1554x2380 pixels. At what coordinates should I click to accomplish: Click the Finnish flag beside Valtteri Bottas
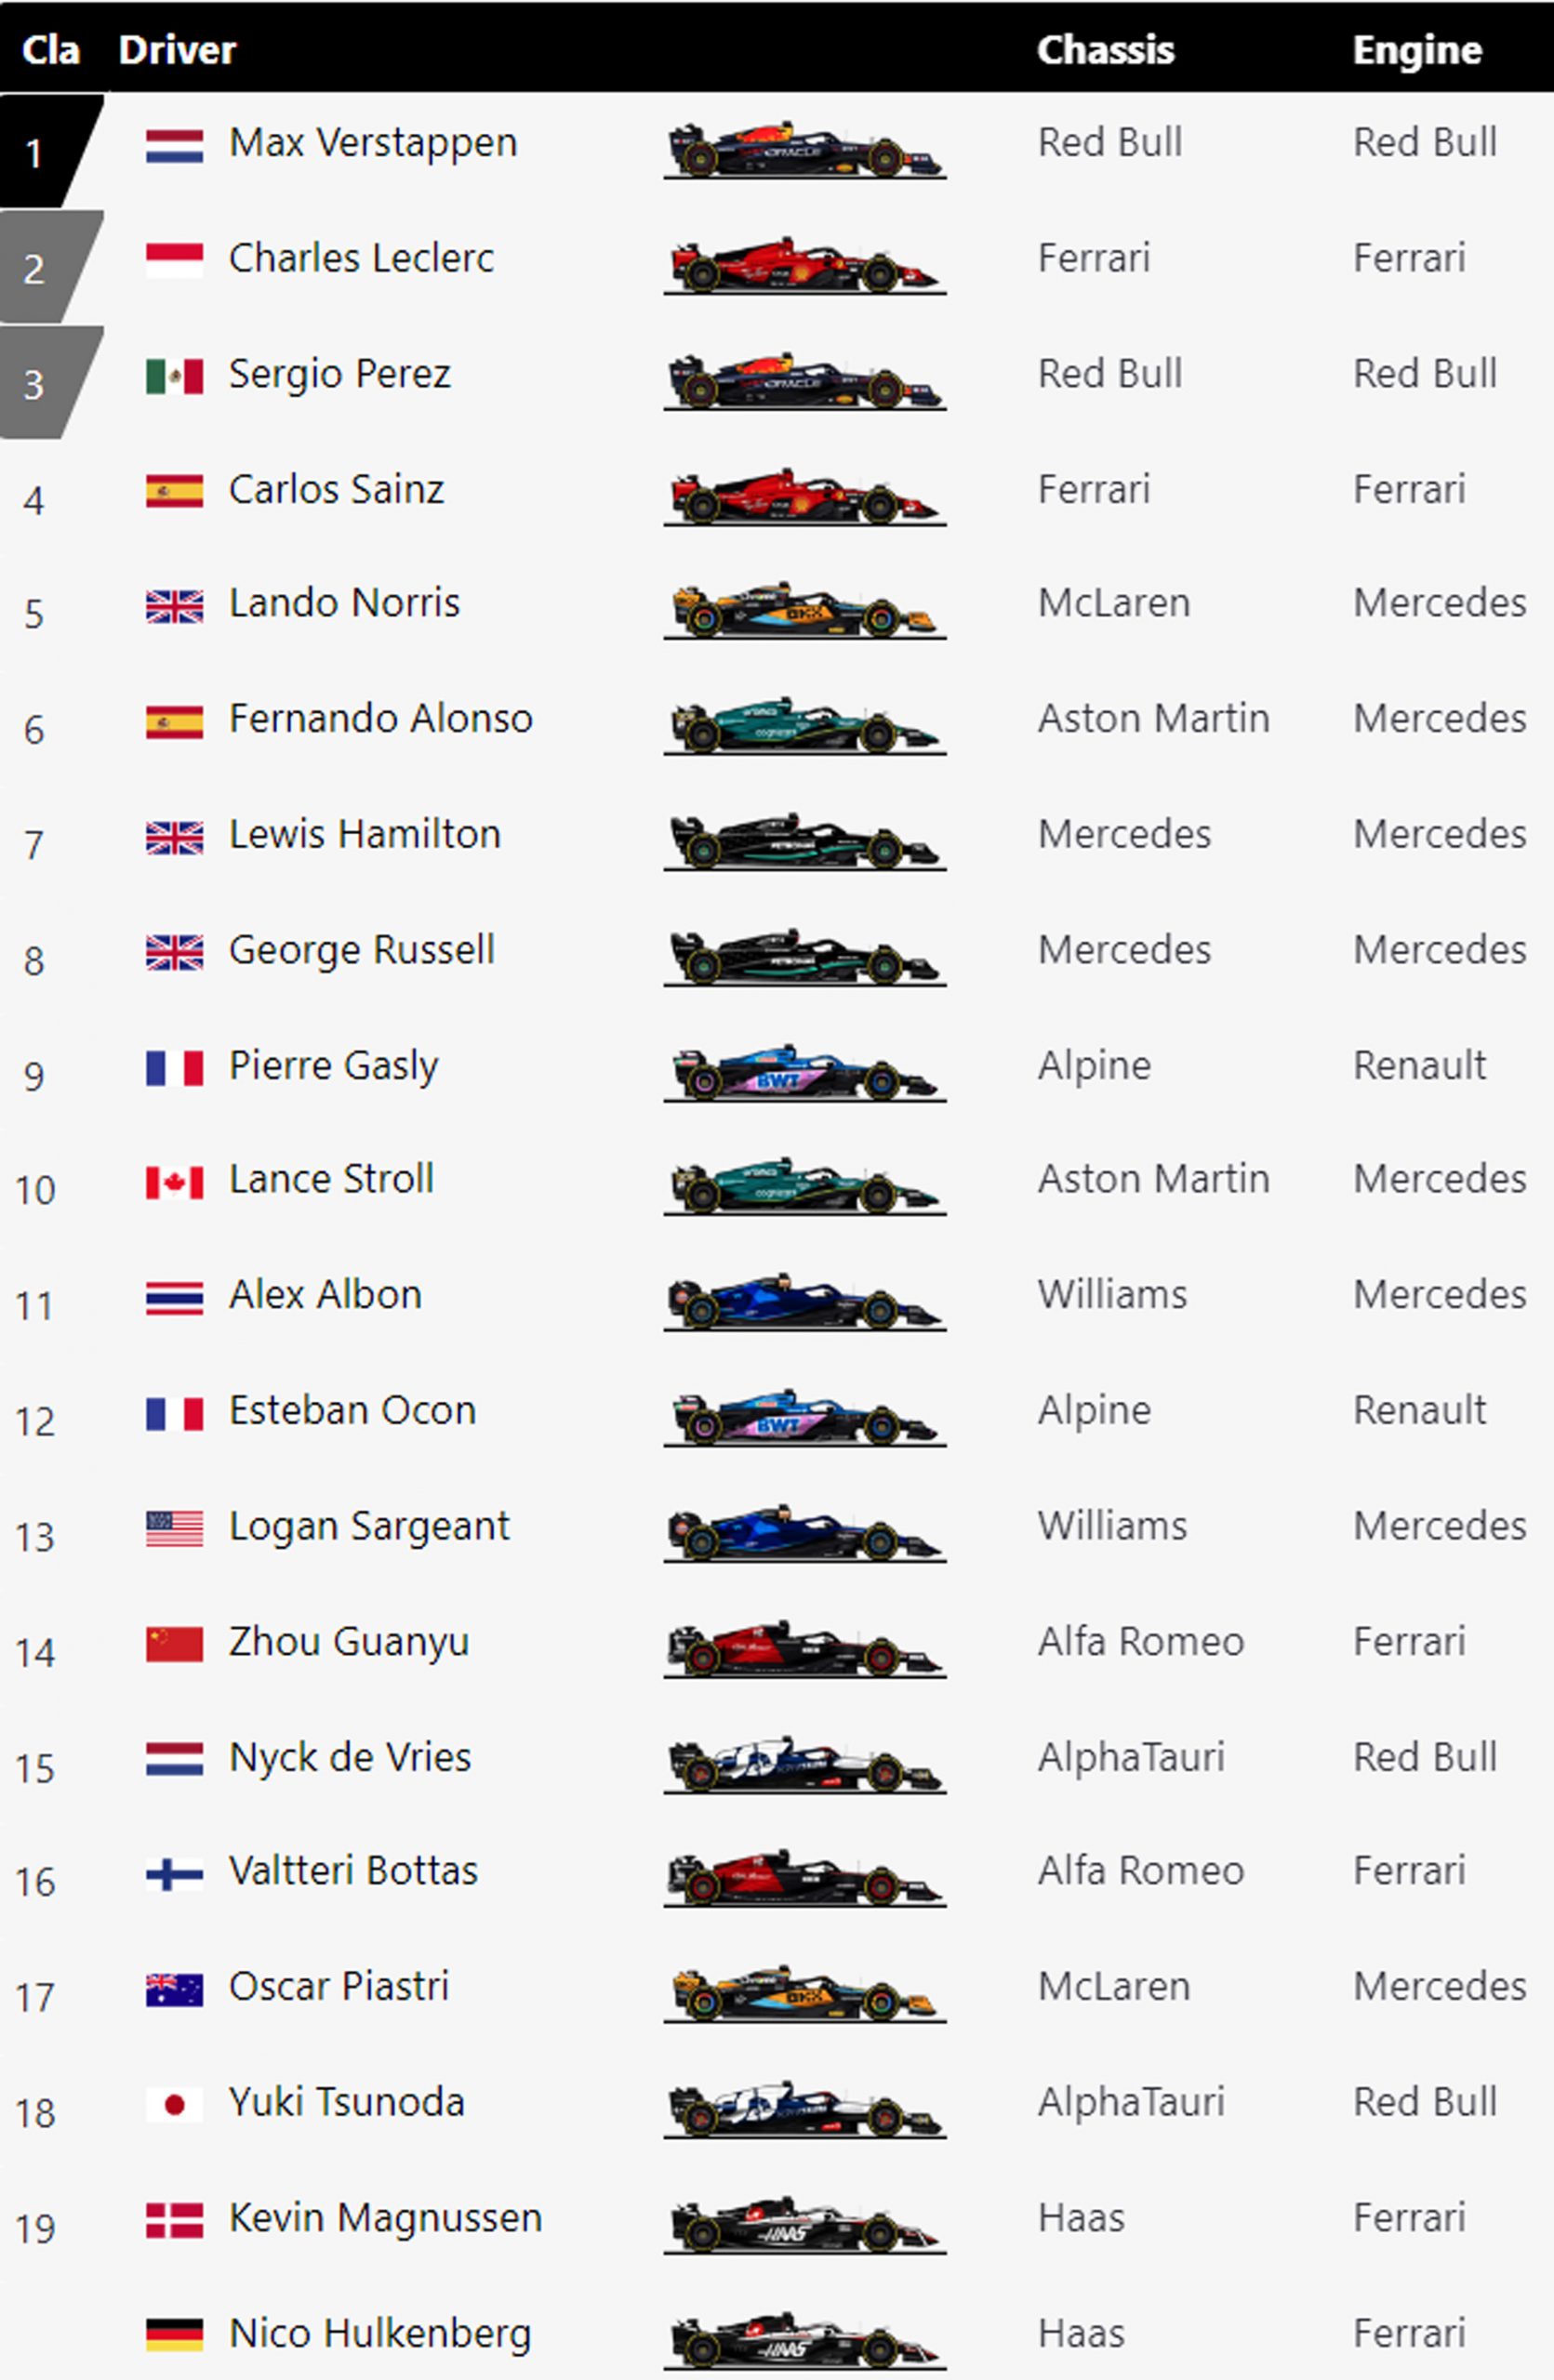tap(174, 1873)
